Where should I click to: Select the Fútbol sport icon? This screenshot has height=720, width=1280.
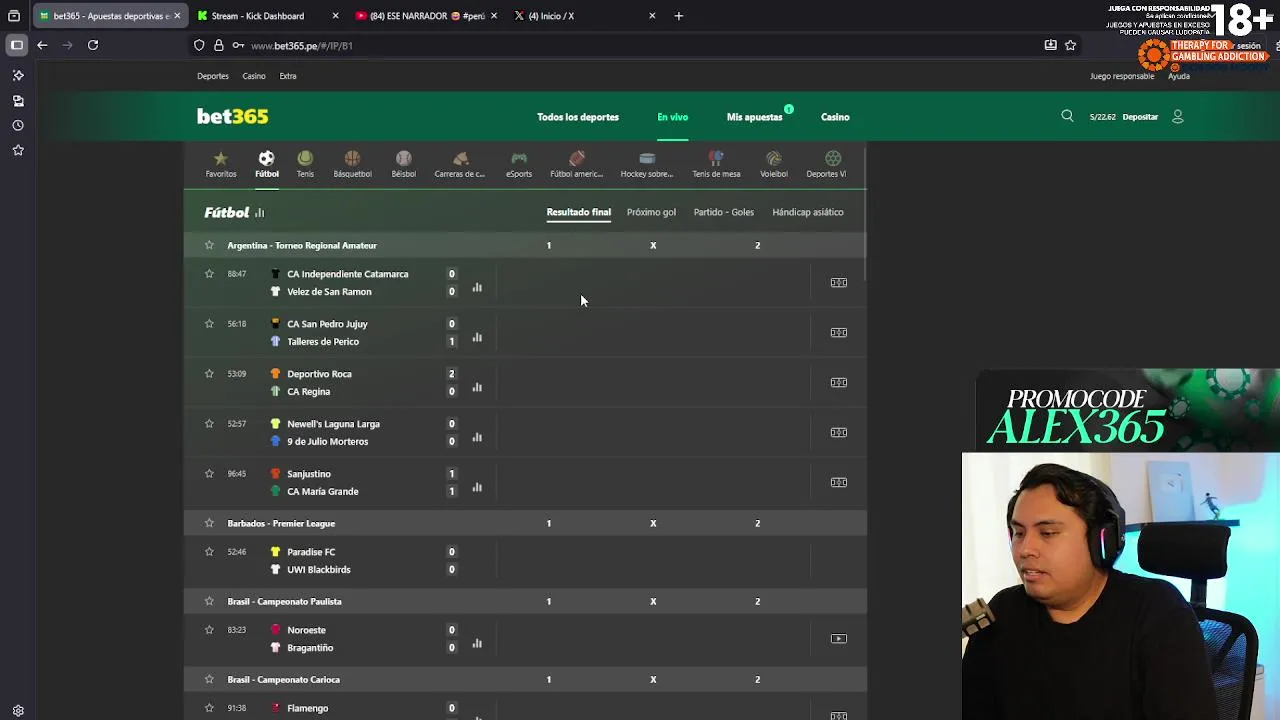tap(266, 164)
